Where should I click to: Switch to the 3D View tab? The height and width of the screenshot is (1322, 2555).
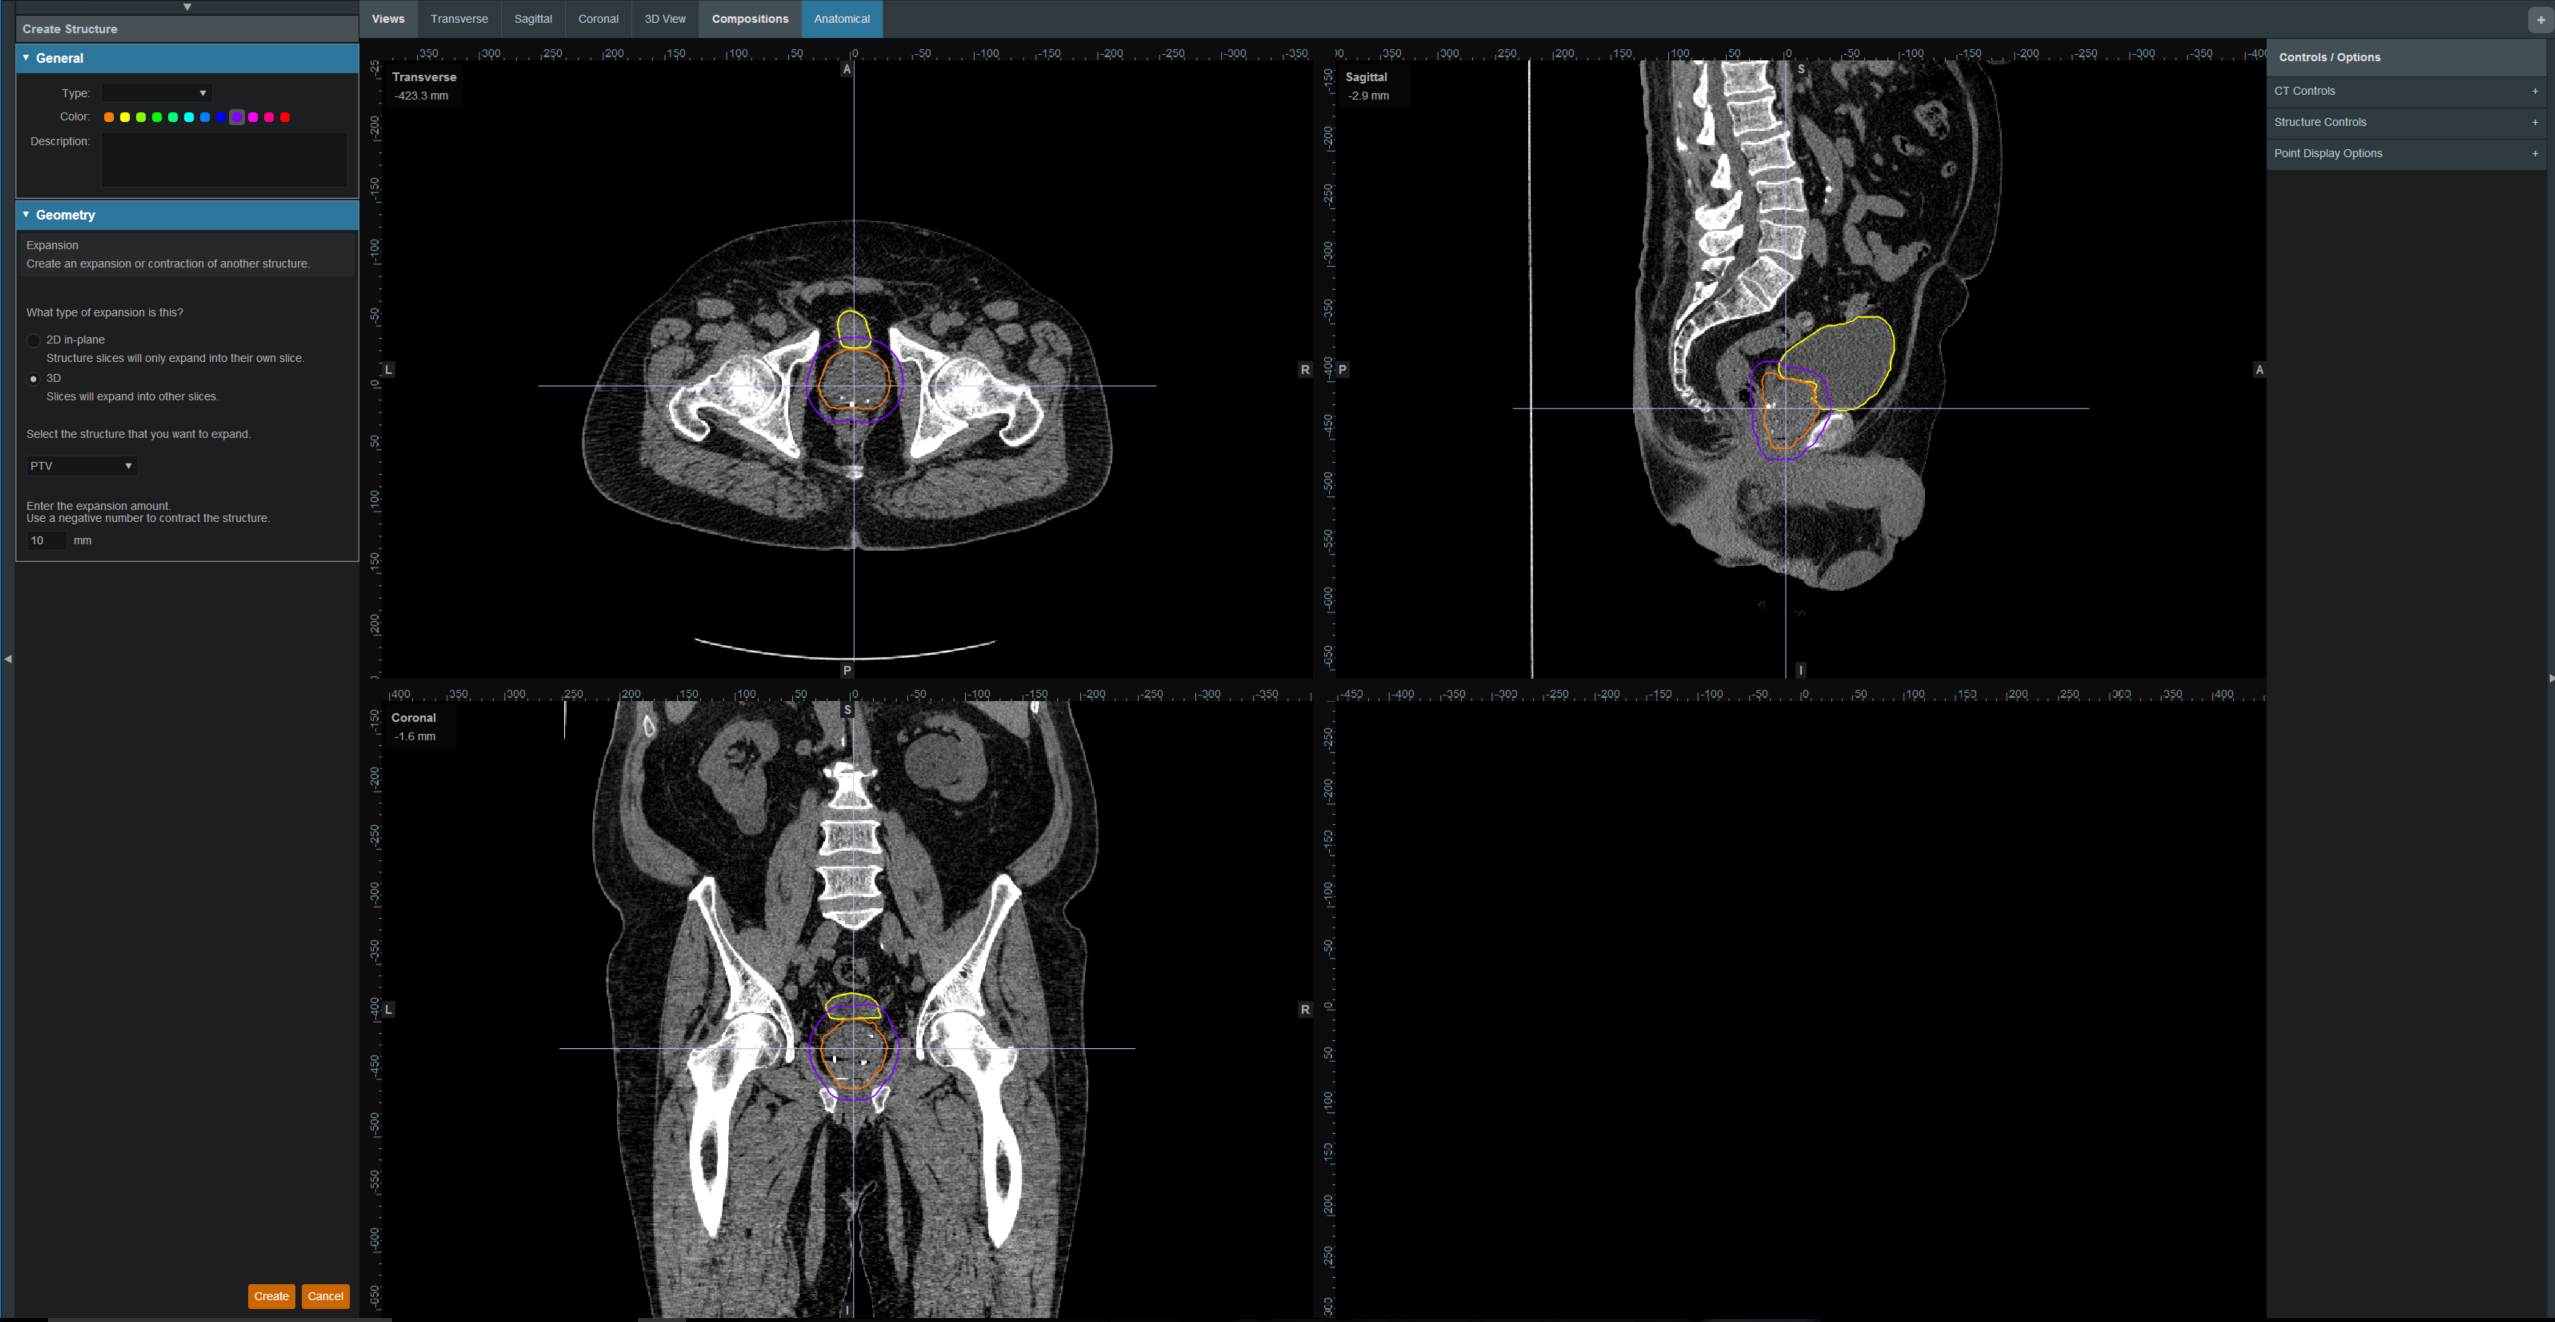point(664,19)
